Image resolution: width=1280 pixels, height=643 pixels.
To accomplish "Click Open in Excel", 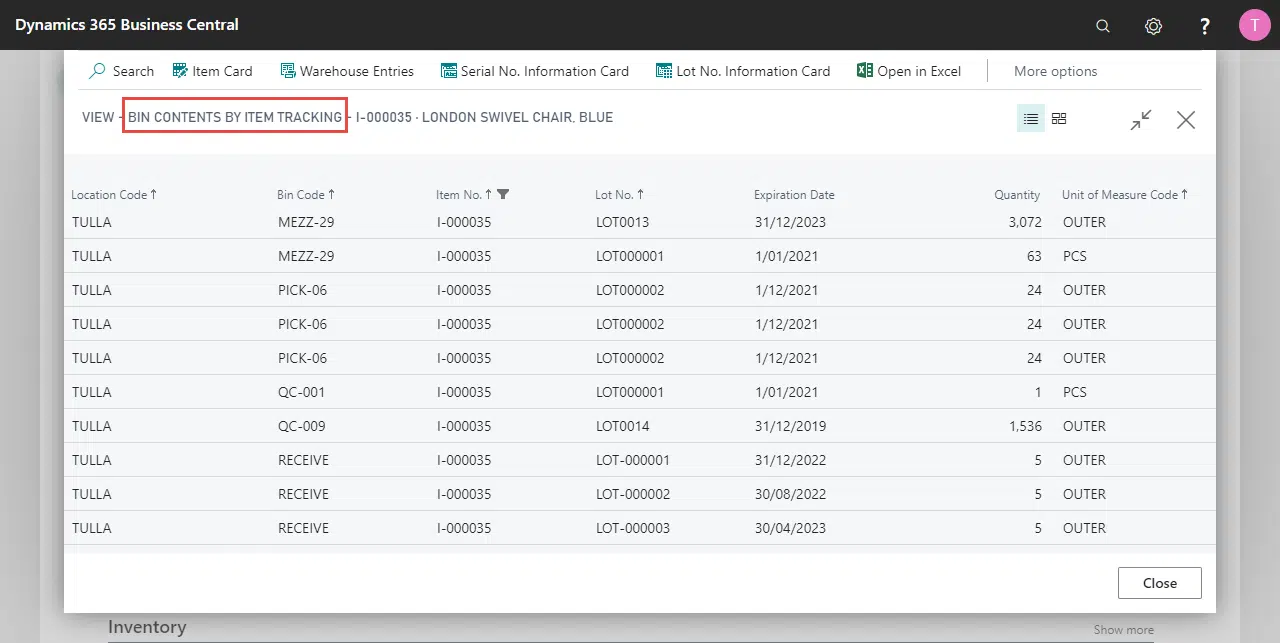I will coord(909,71).
